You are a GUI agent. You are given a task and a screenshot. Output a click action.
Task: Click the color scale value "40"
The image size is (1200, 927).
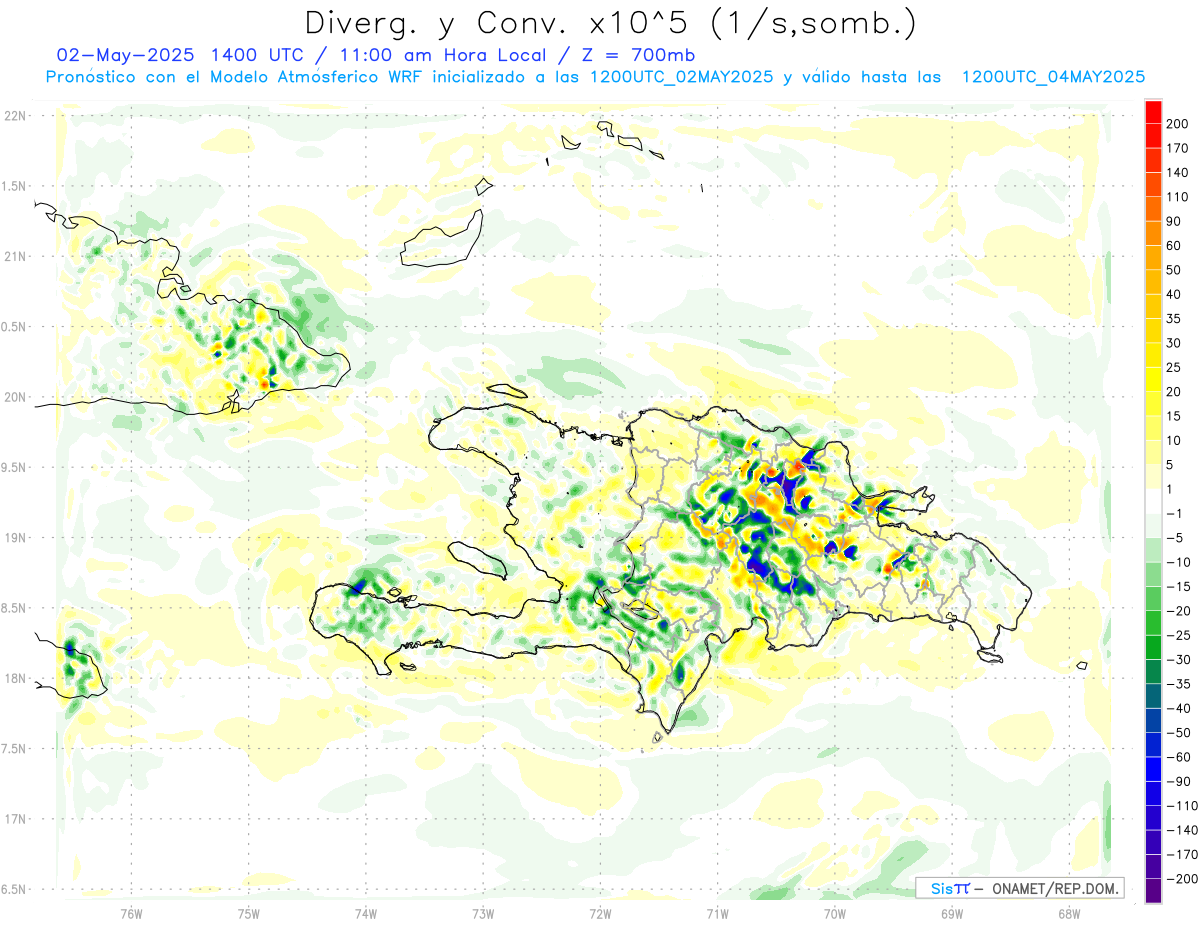click(x=1174, y=294)
